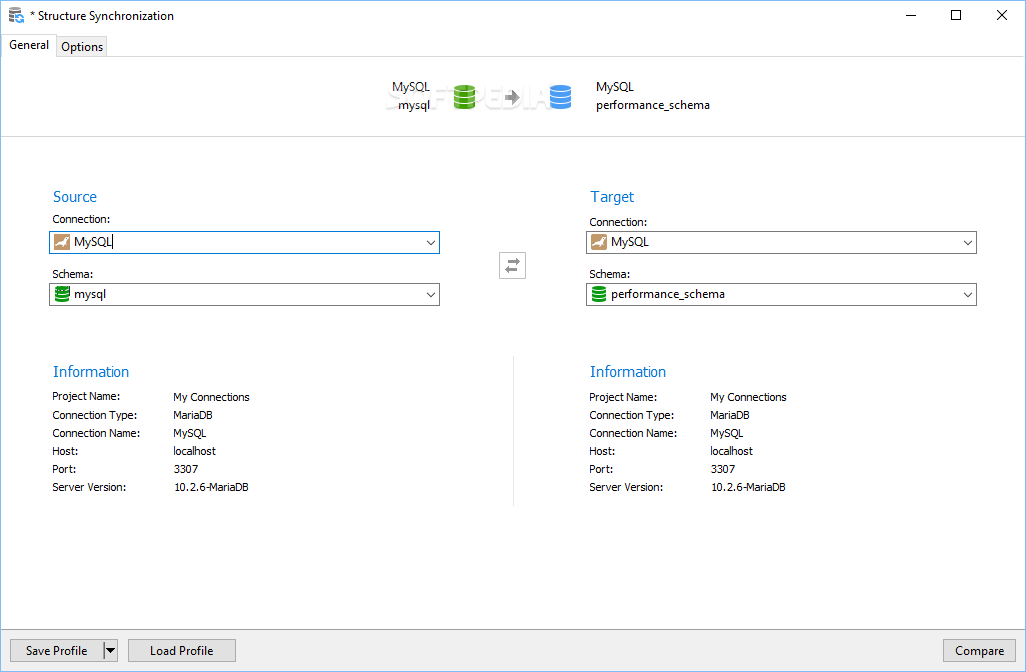Click the blue target database icon in header
Screen dimensions: 1026x672
point(560,97)
